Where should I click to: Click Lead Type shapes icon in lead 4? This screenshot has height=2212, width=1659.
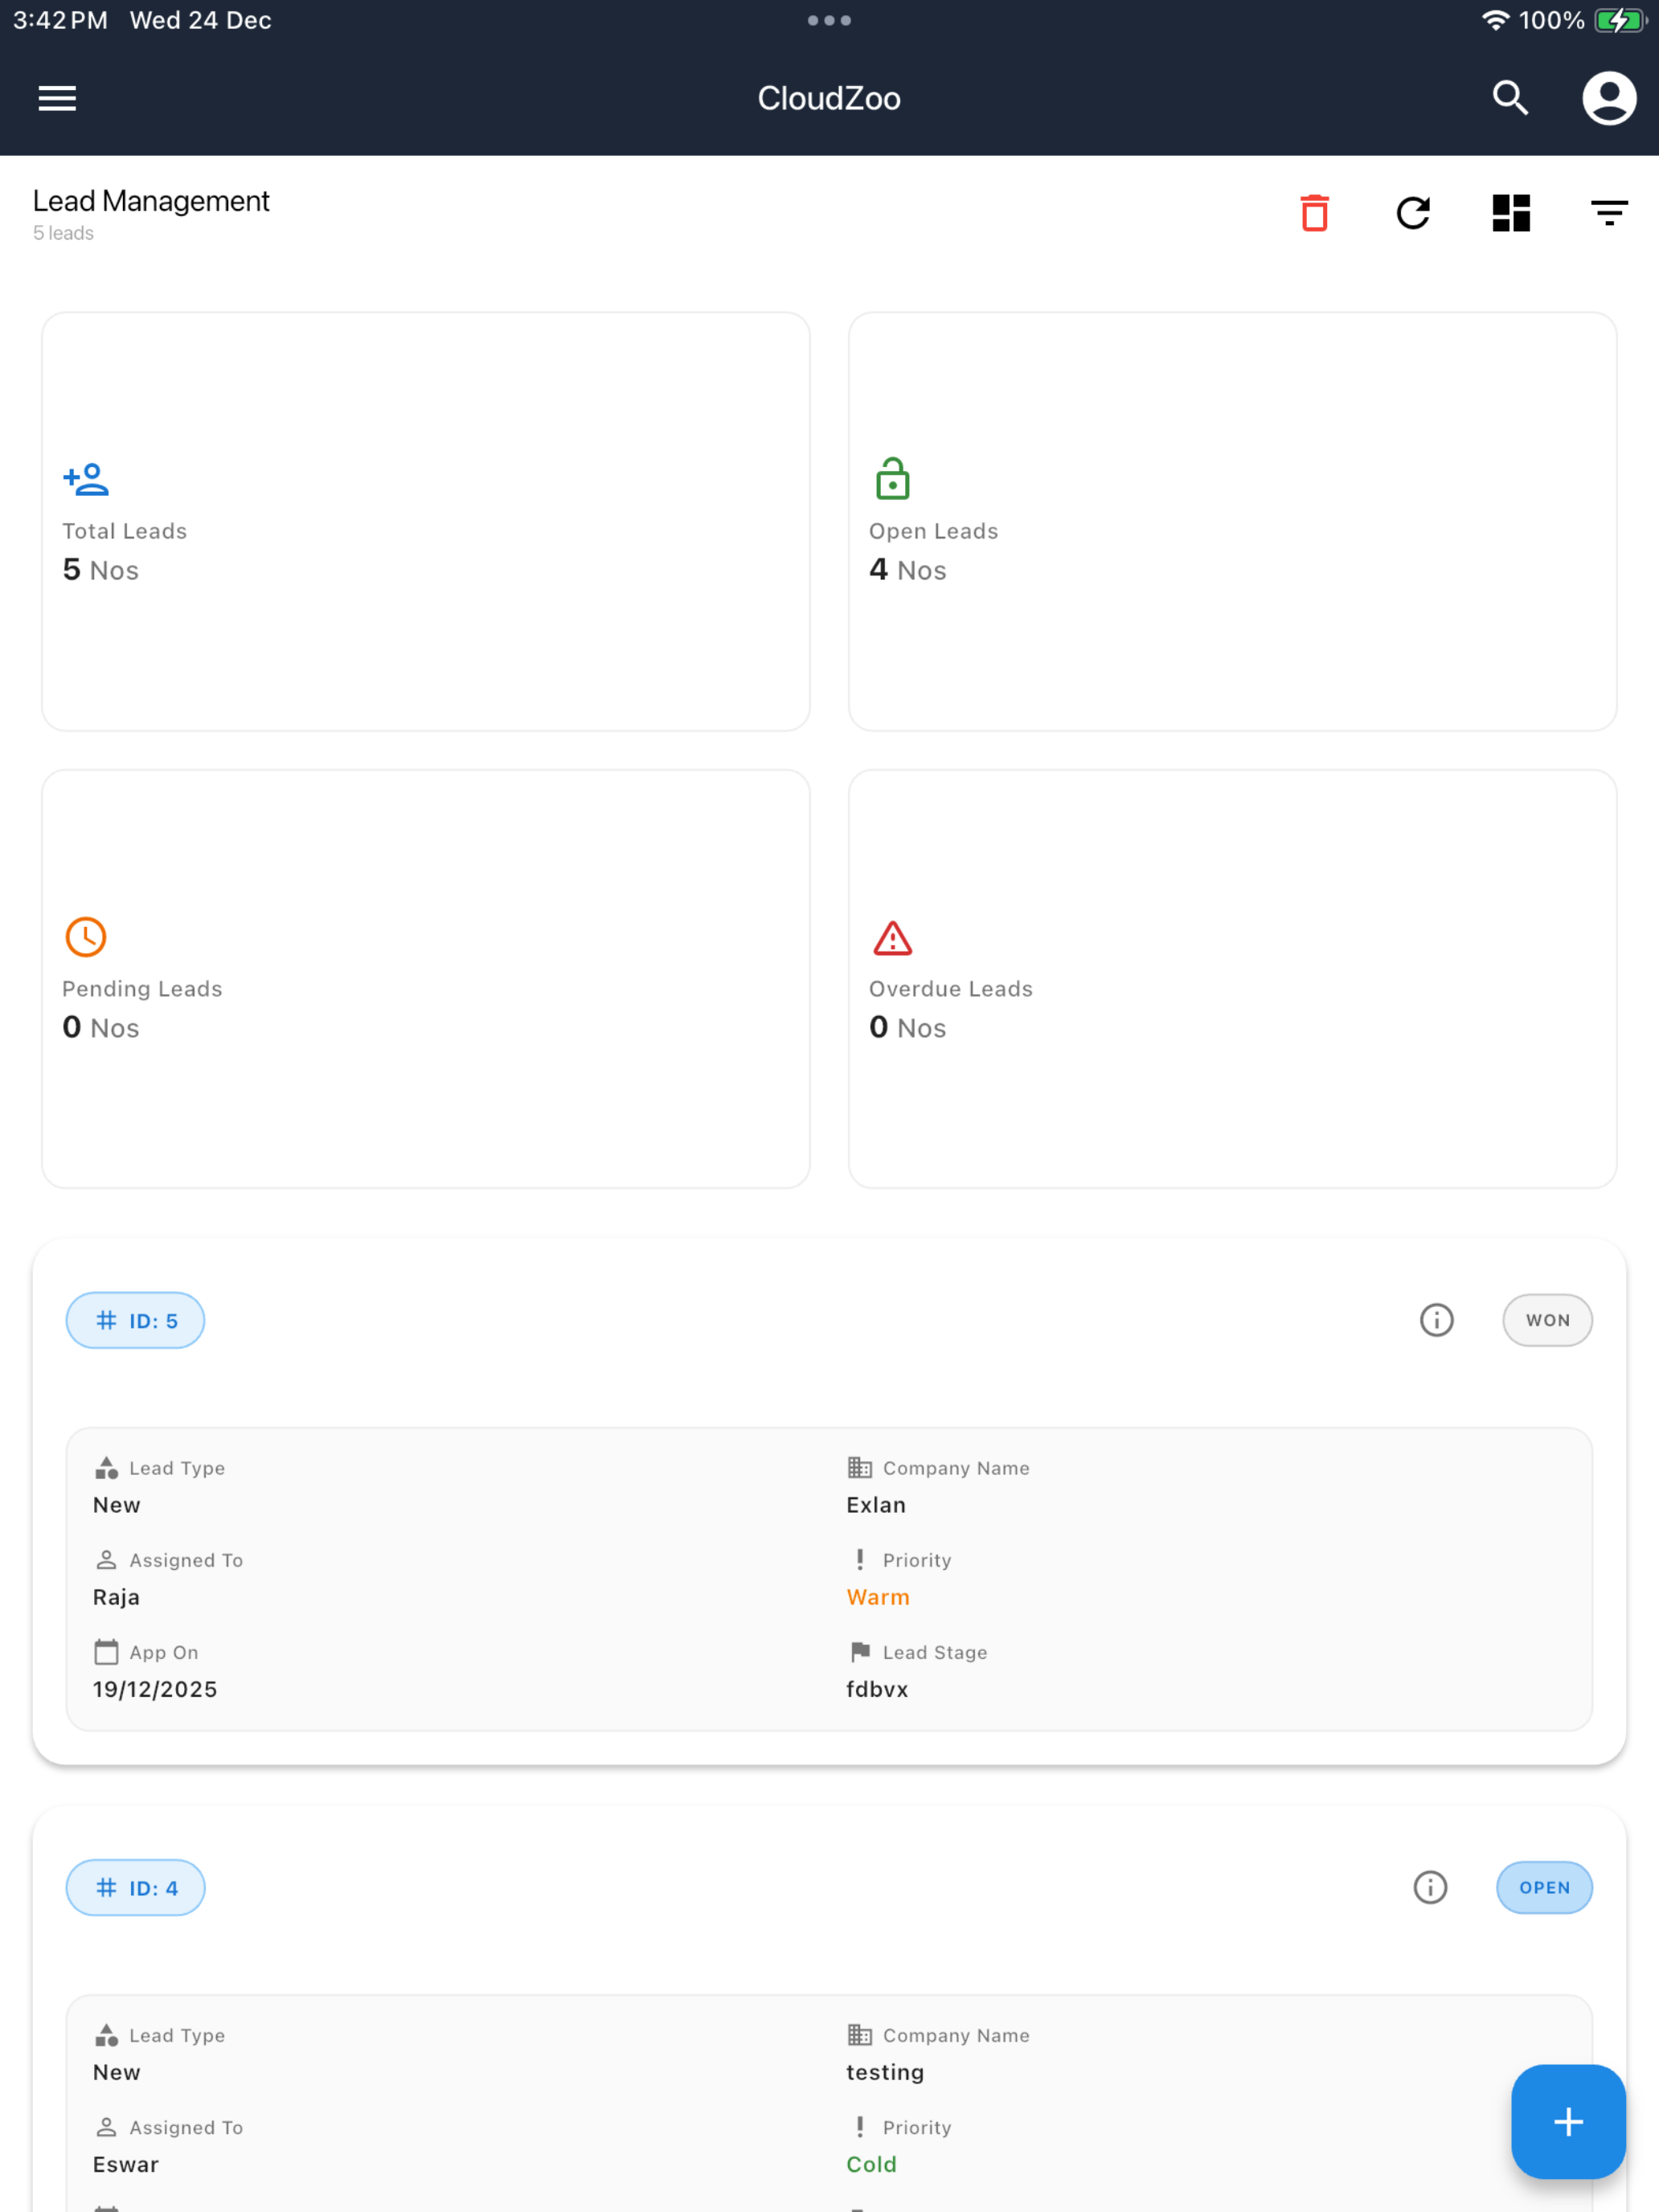[106, 2034]
